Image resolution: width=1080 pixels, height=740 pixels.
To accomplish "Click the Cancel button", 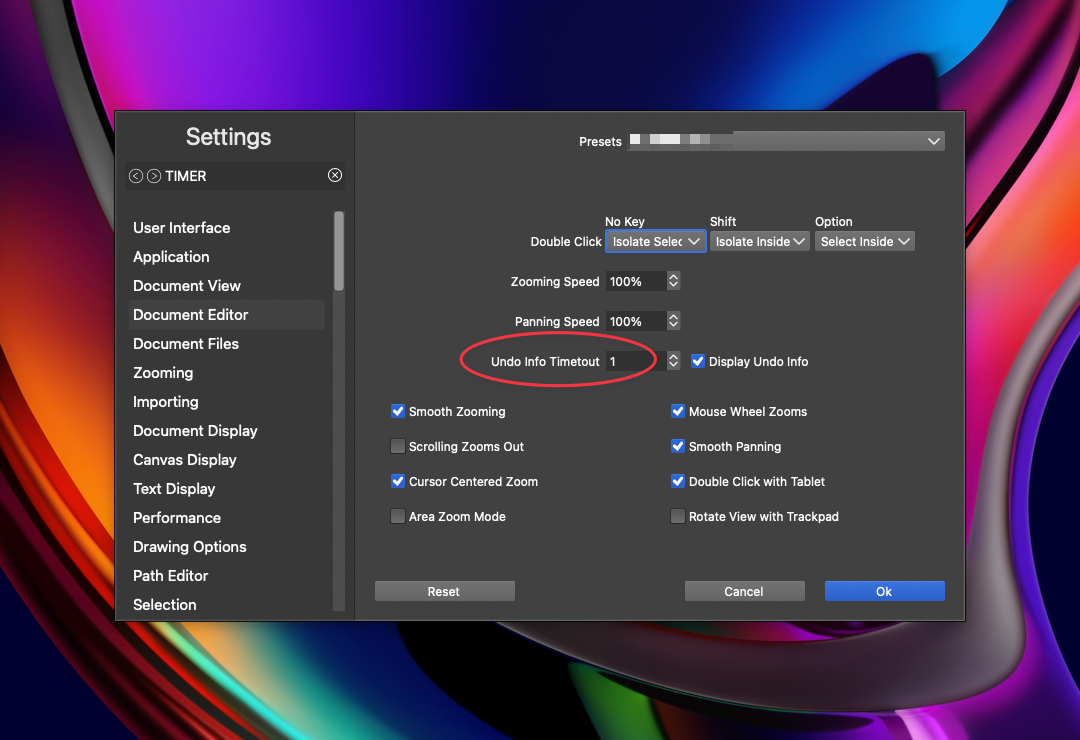I will pyautogui.click(x=744, y=591).
